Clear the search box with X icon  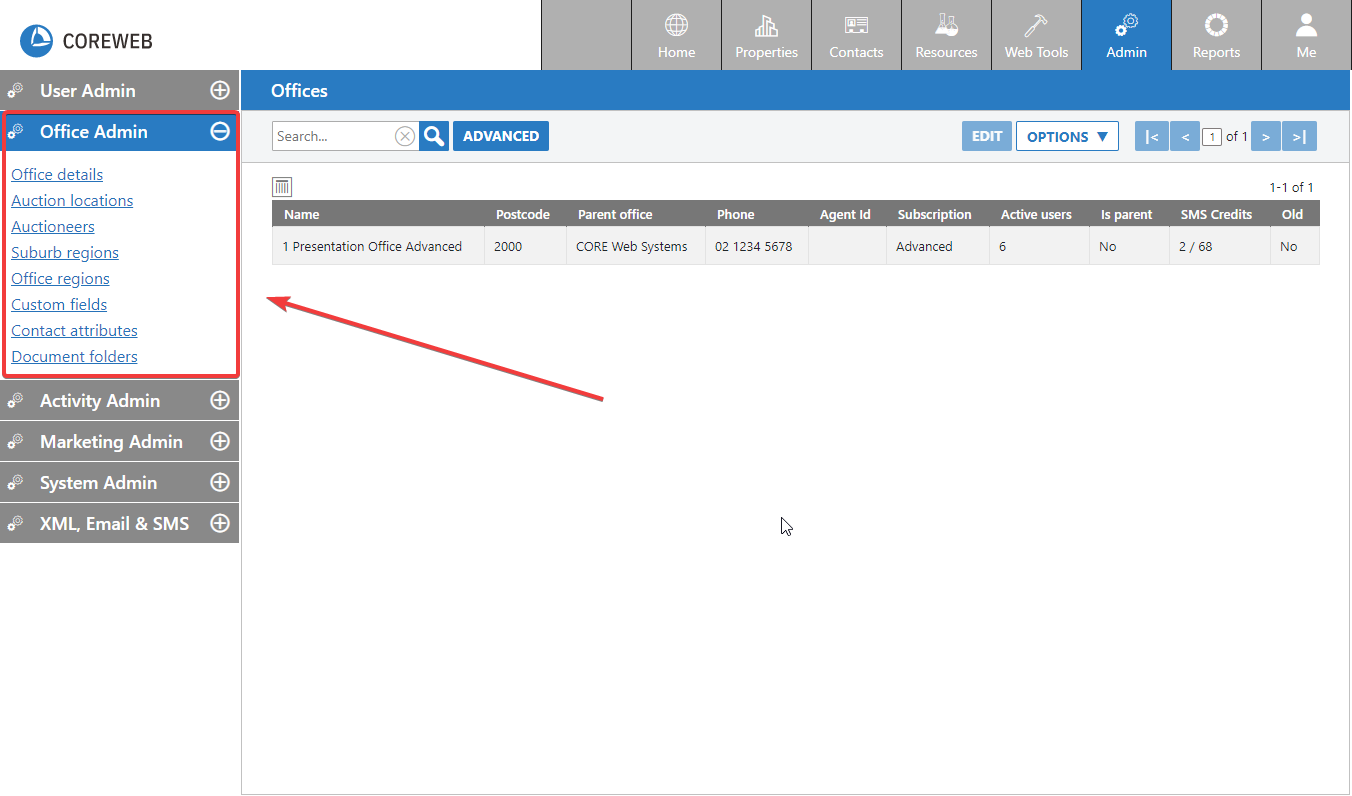[x=404, y=136]
